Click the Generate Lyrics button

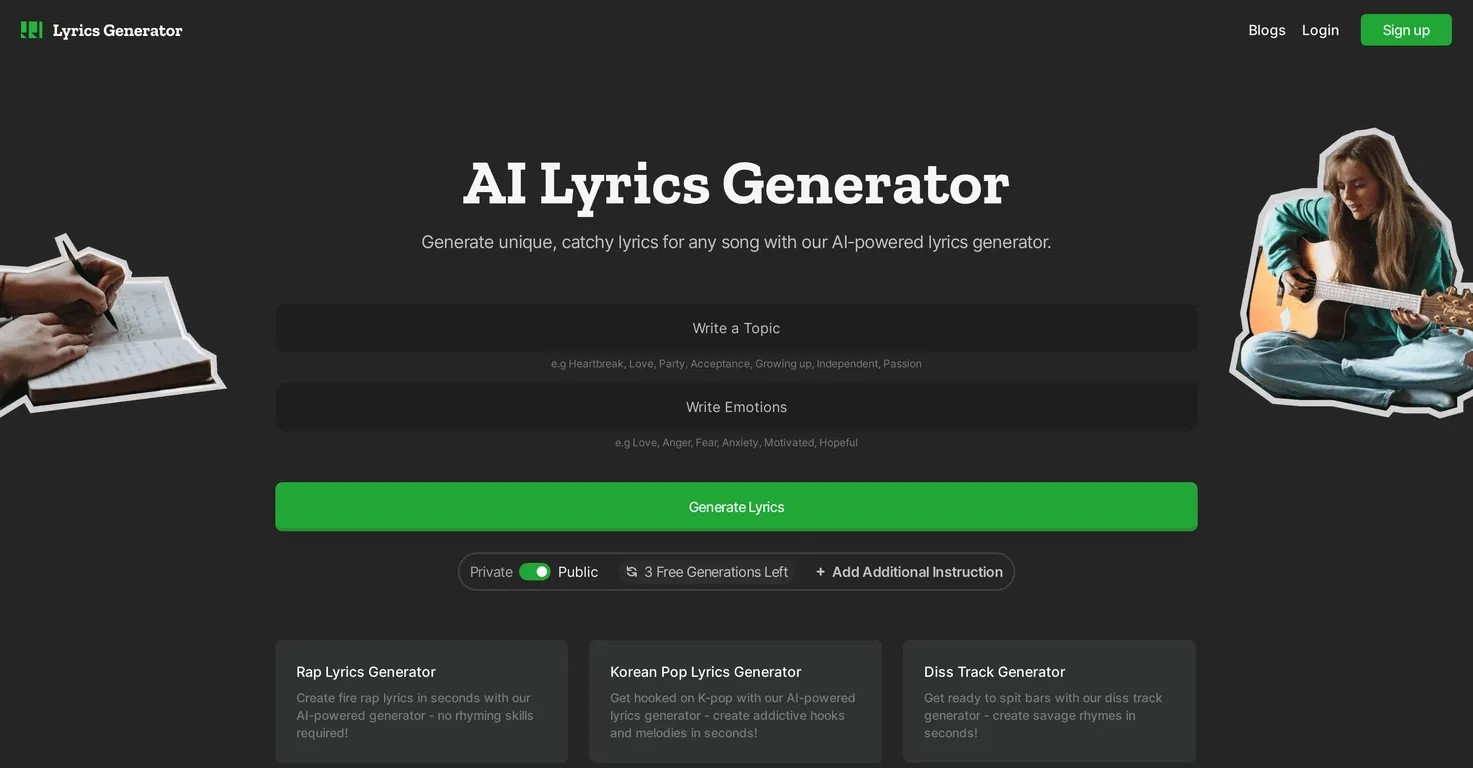(736, 507)
